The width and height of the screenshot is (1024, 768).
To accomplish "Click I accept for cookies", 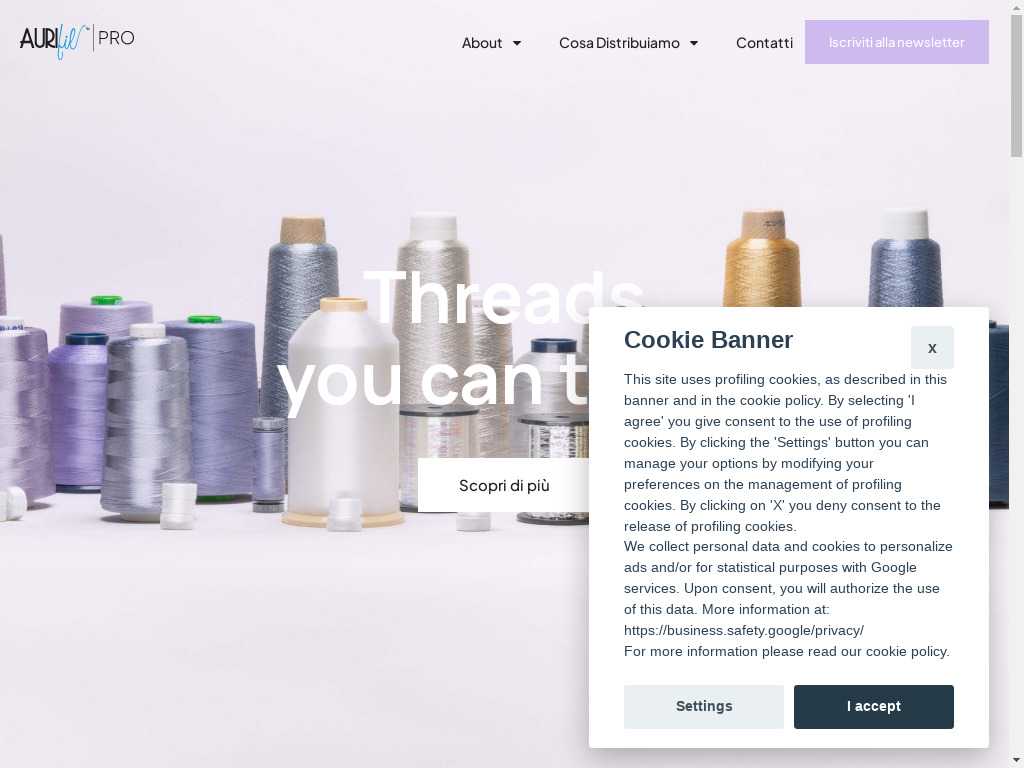I will (873, 707).
